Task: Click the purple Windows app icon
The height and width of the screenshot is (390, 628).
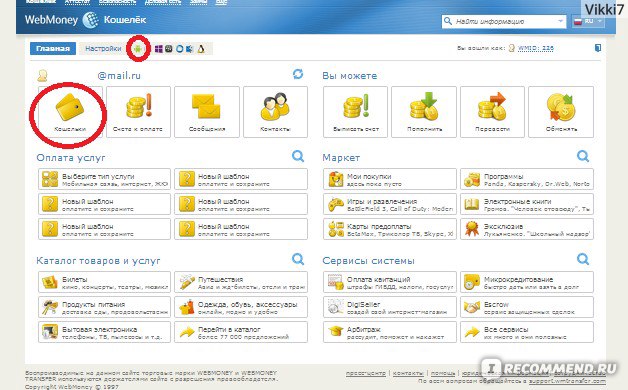Action: click(159, 49)
